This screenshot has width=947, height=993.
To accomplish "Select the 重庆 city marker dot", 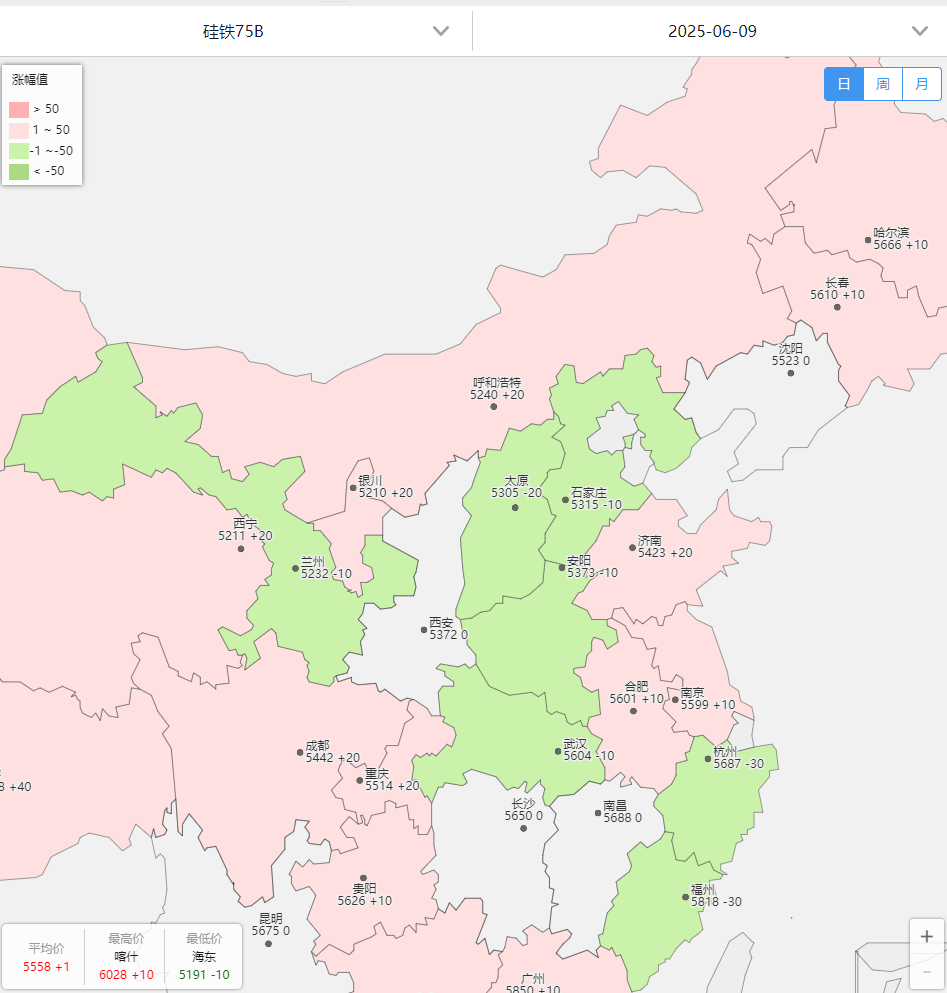I will click(360, 780).
